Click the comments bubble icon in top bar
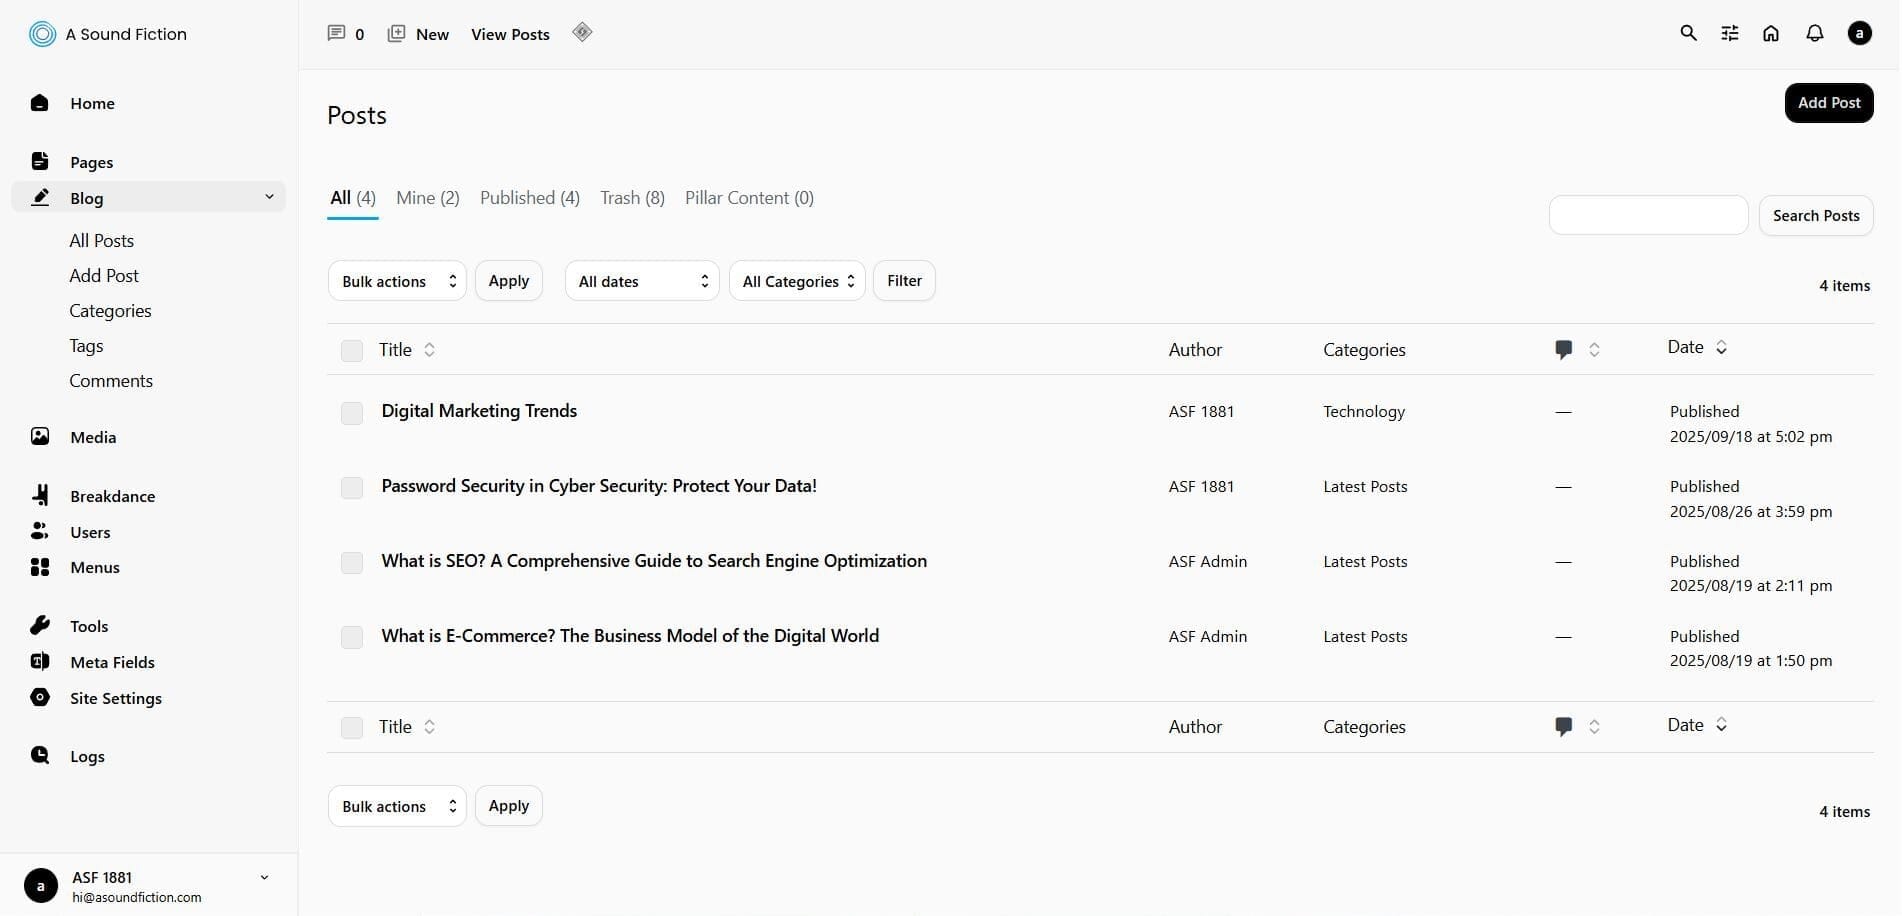Image resolution: width=1902 pixels, height=916 pixels. [337, 33]
